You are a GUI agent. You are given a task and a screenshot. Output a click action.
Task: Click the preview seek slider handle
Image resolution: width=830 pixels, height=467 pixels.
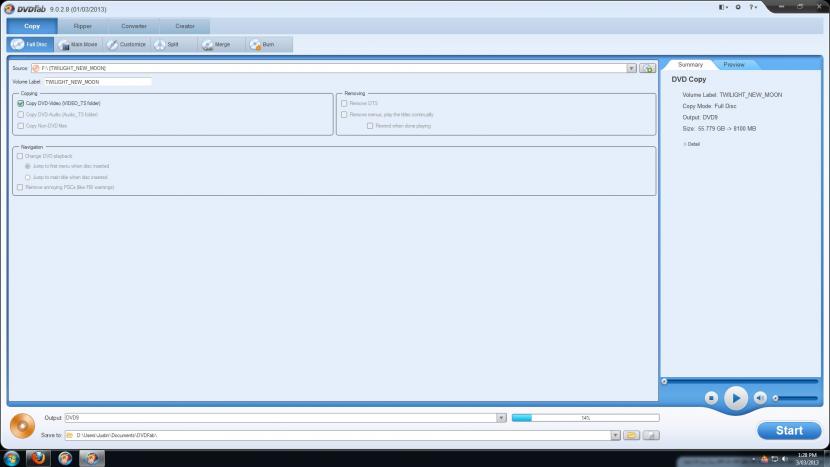[664, 381]
